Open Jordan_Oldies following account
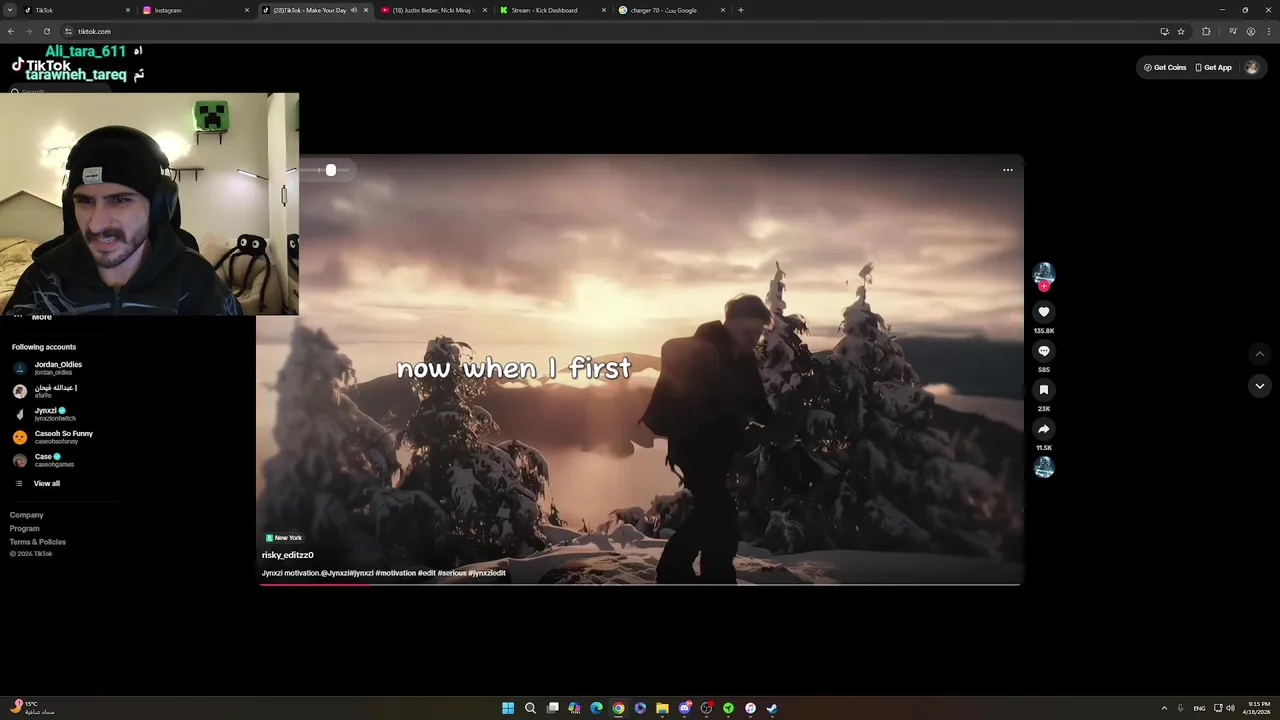Image resolution: width=1280 pixels, height=720 pixels. tap(57, 368)
